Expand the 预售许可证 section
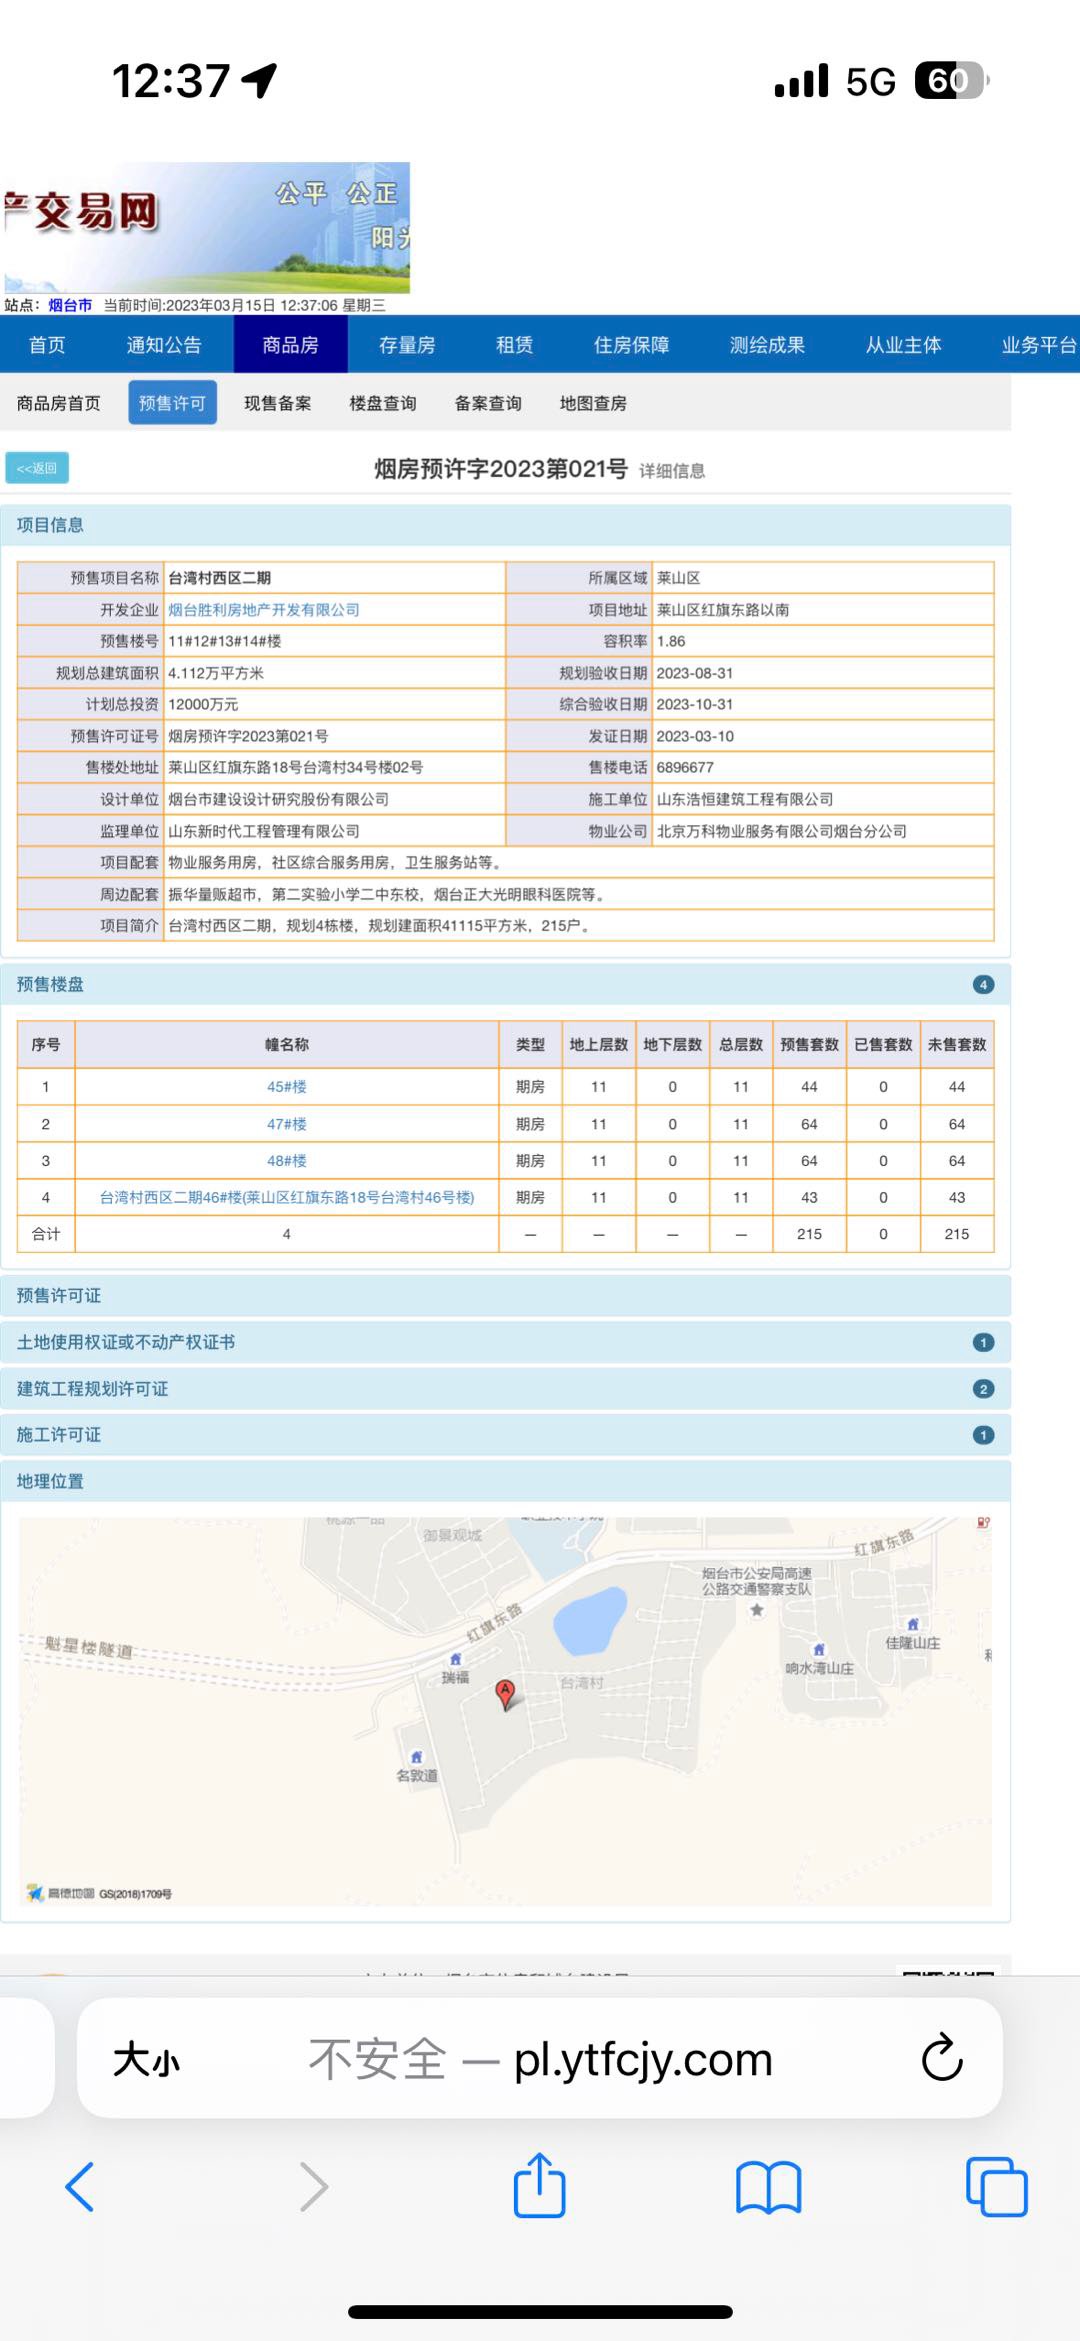The image size is (1080, 2341). point(506,1296)
